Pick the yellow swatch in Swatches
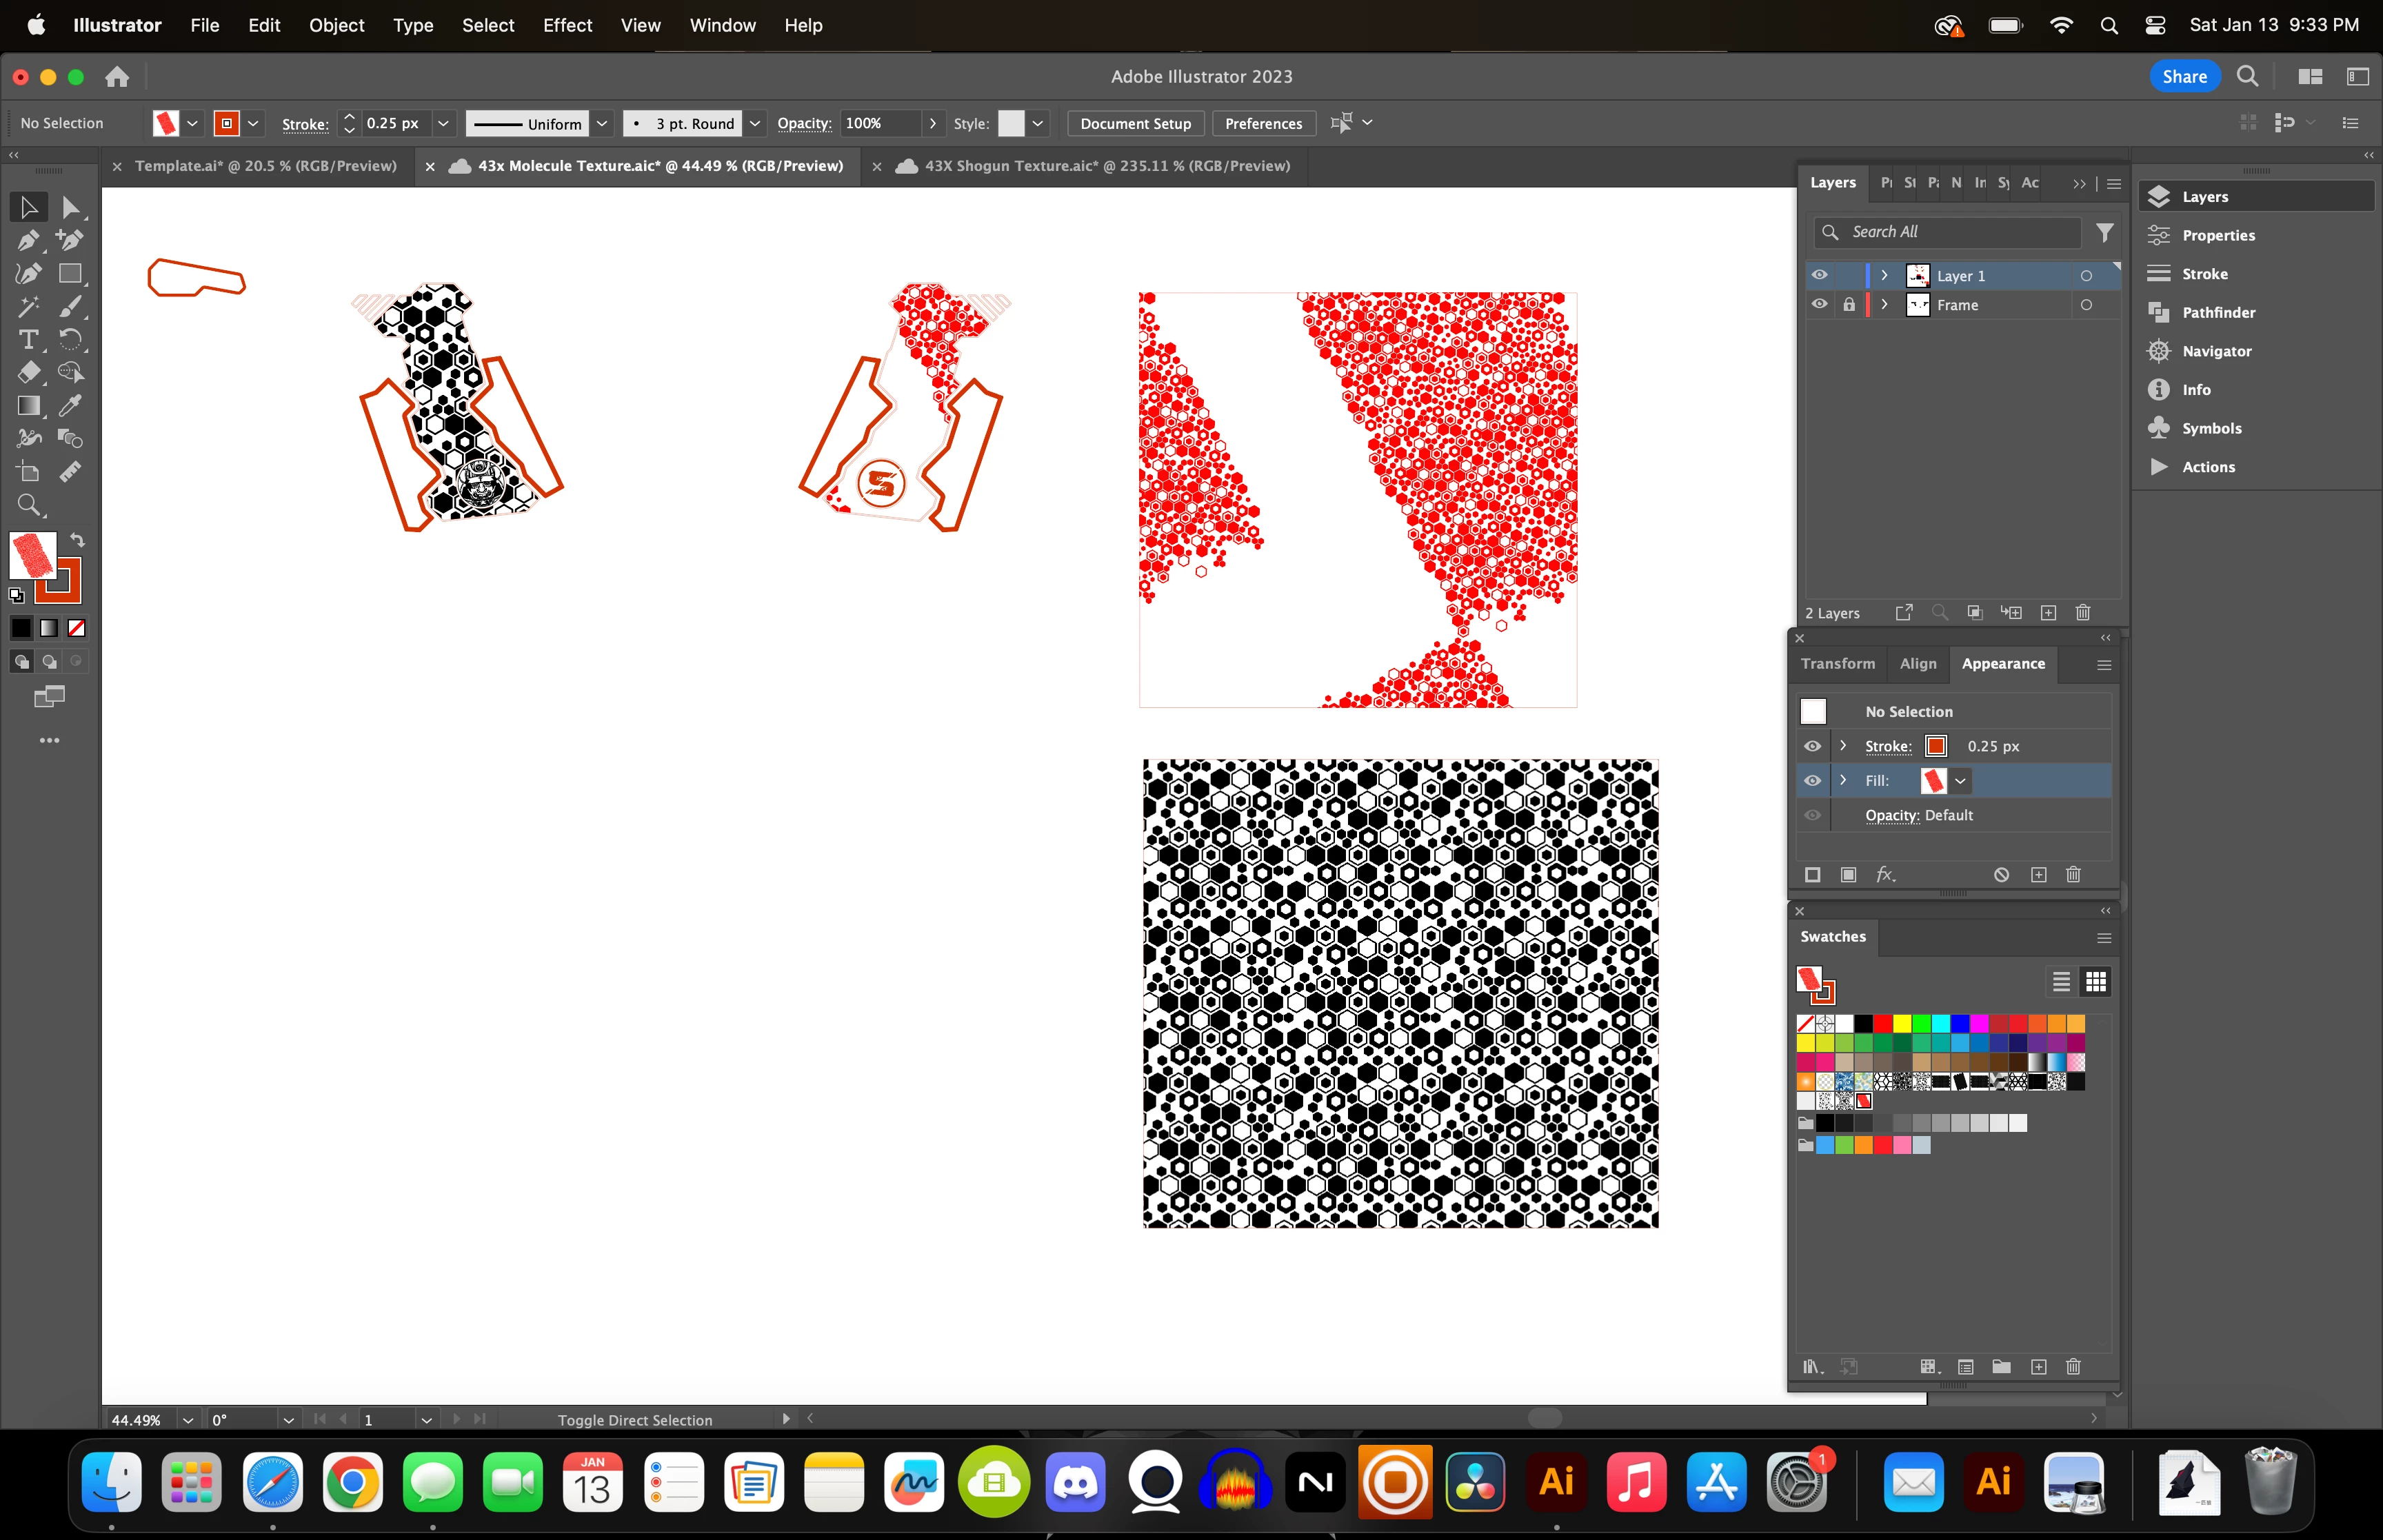 coord(1902,1023)
